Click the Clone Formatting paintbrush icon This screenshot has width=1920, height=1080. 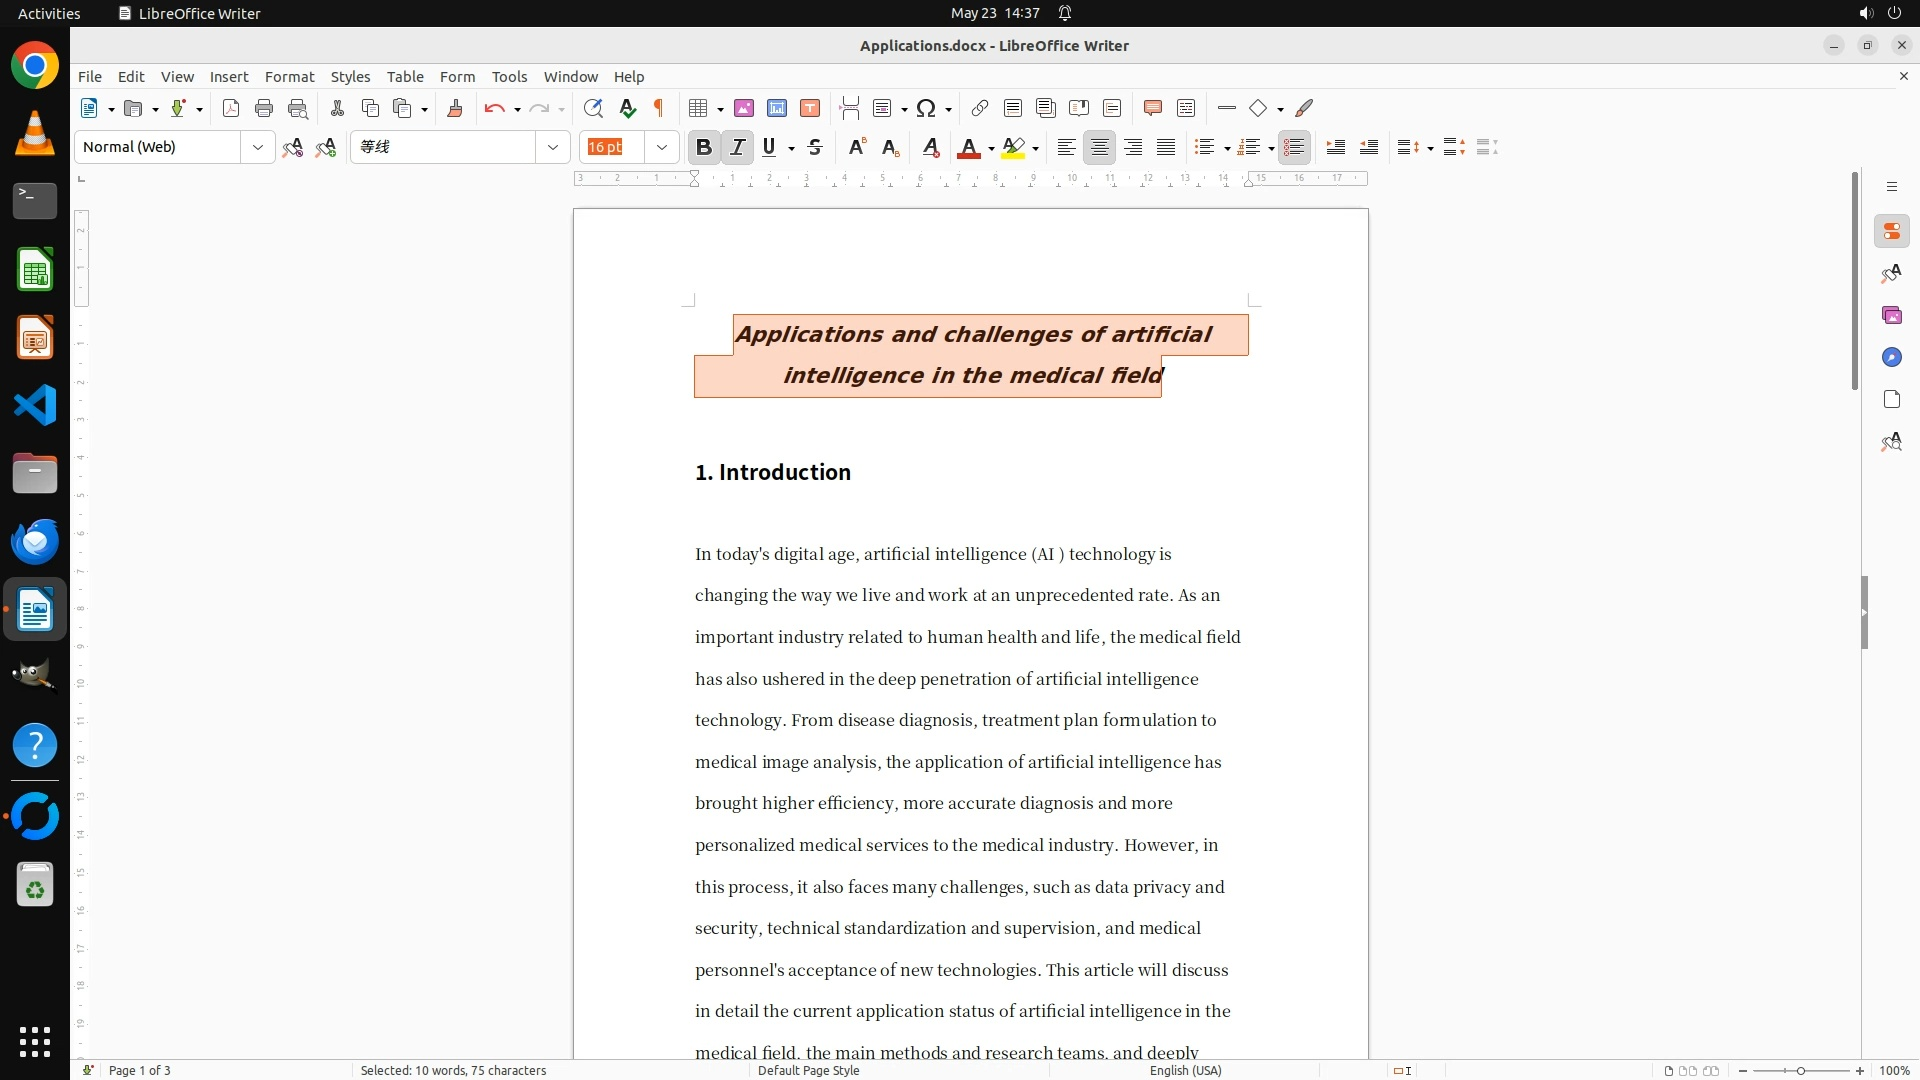(x=455, y=108)
